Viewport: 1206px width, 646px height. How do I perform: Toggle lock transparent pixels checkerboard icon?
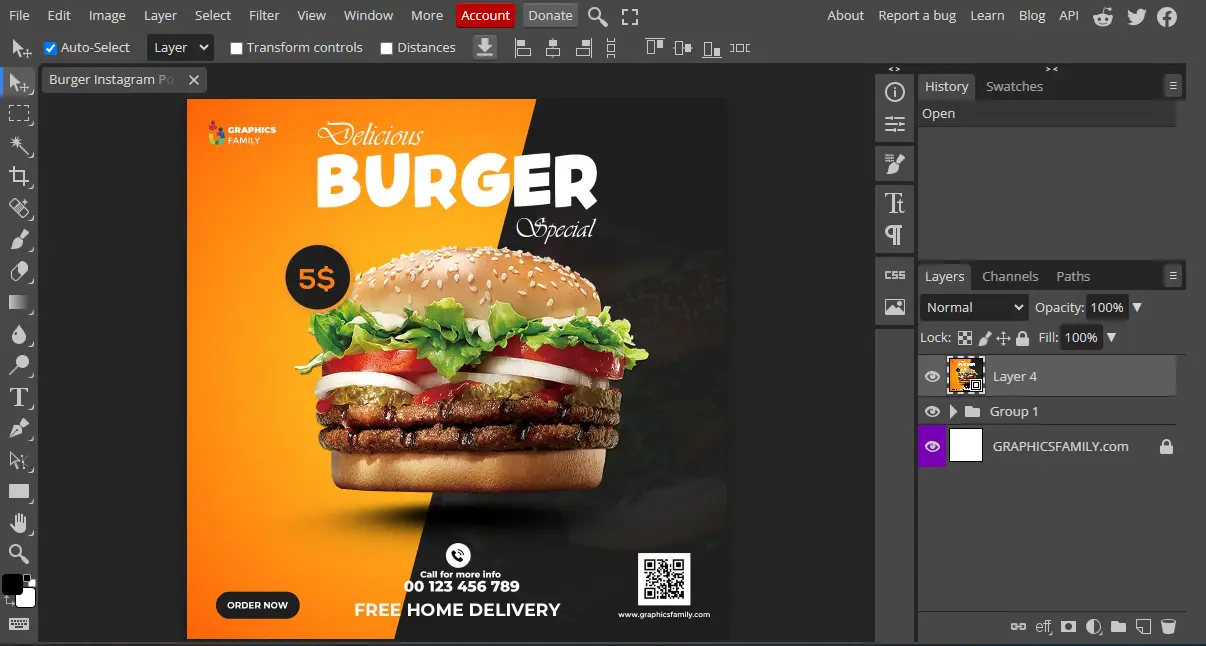(x=965, y=338)
